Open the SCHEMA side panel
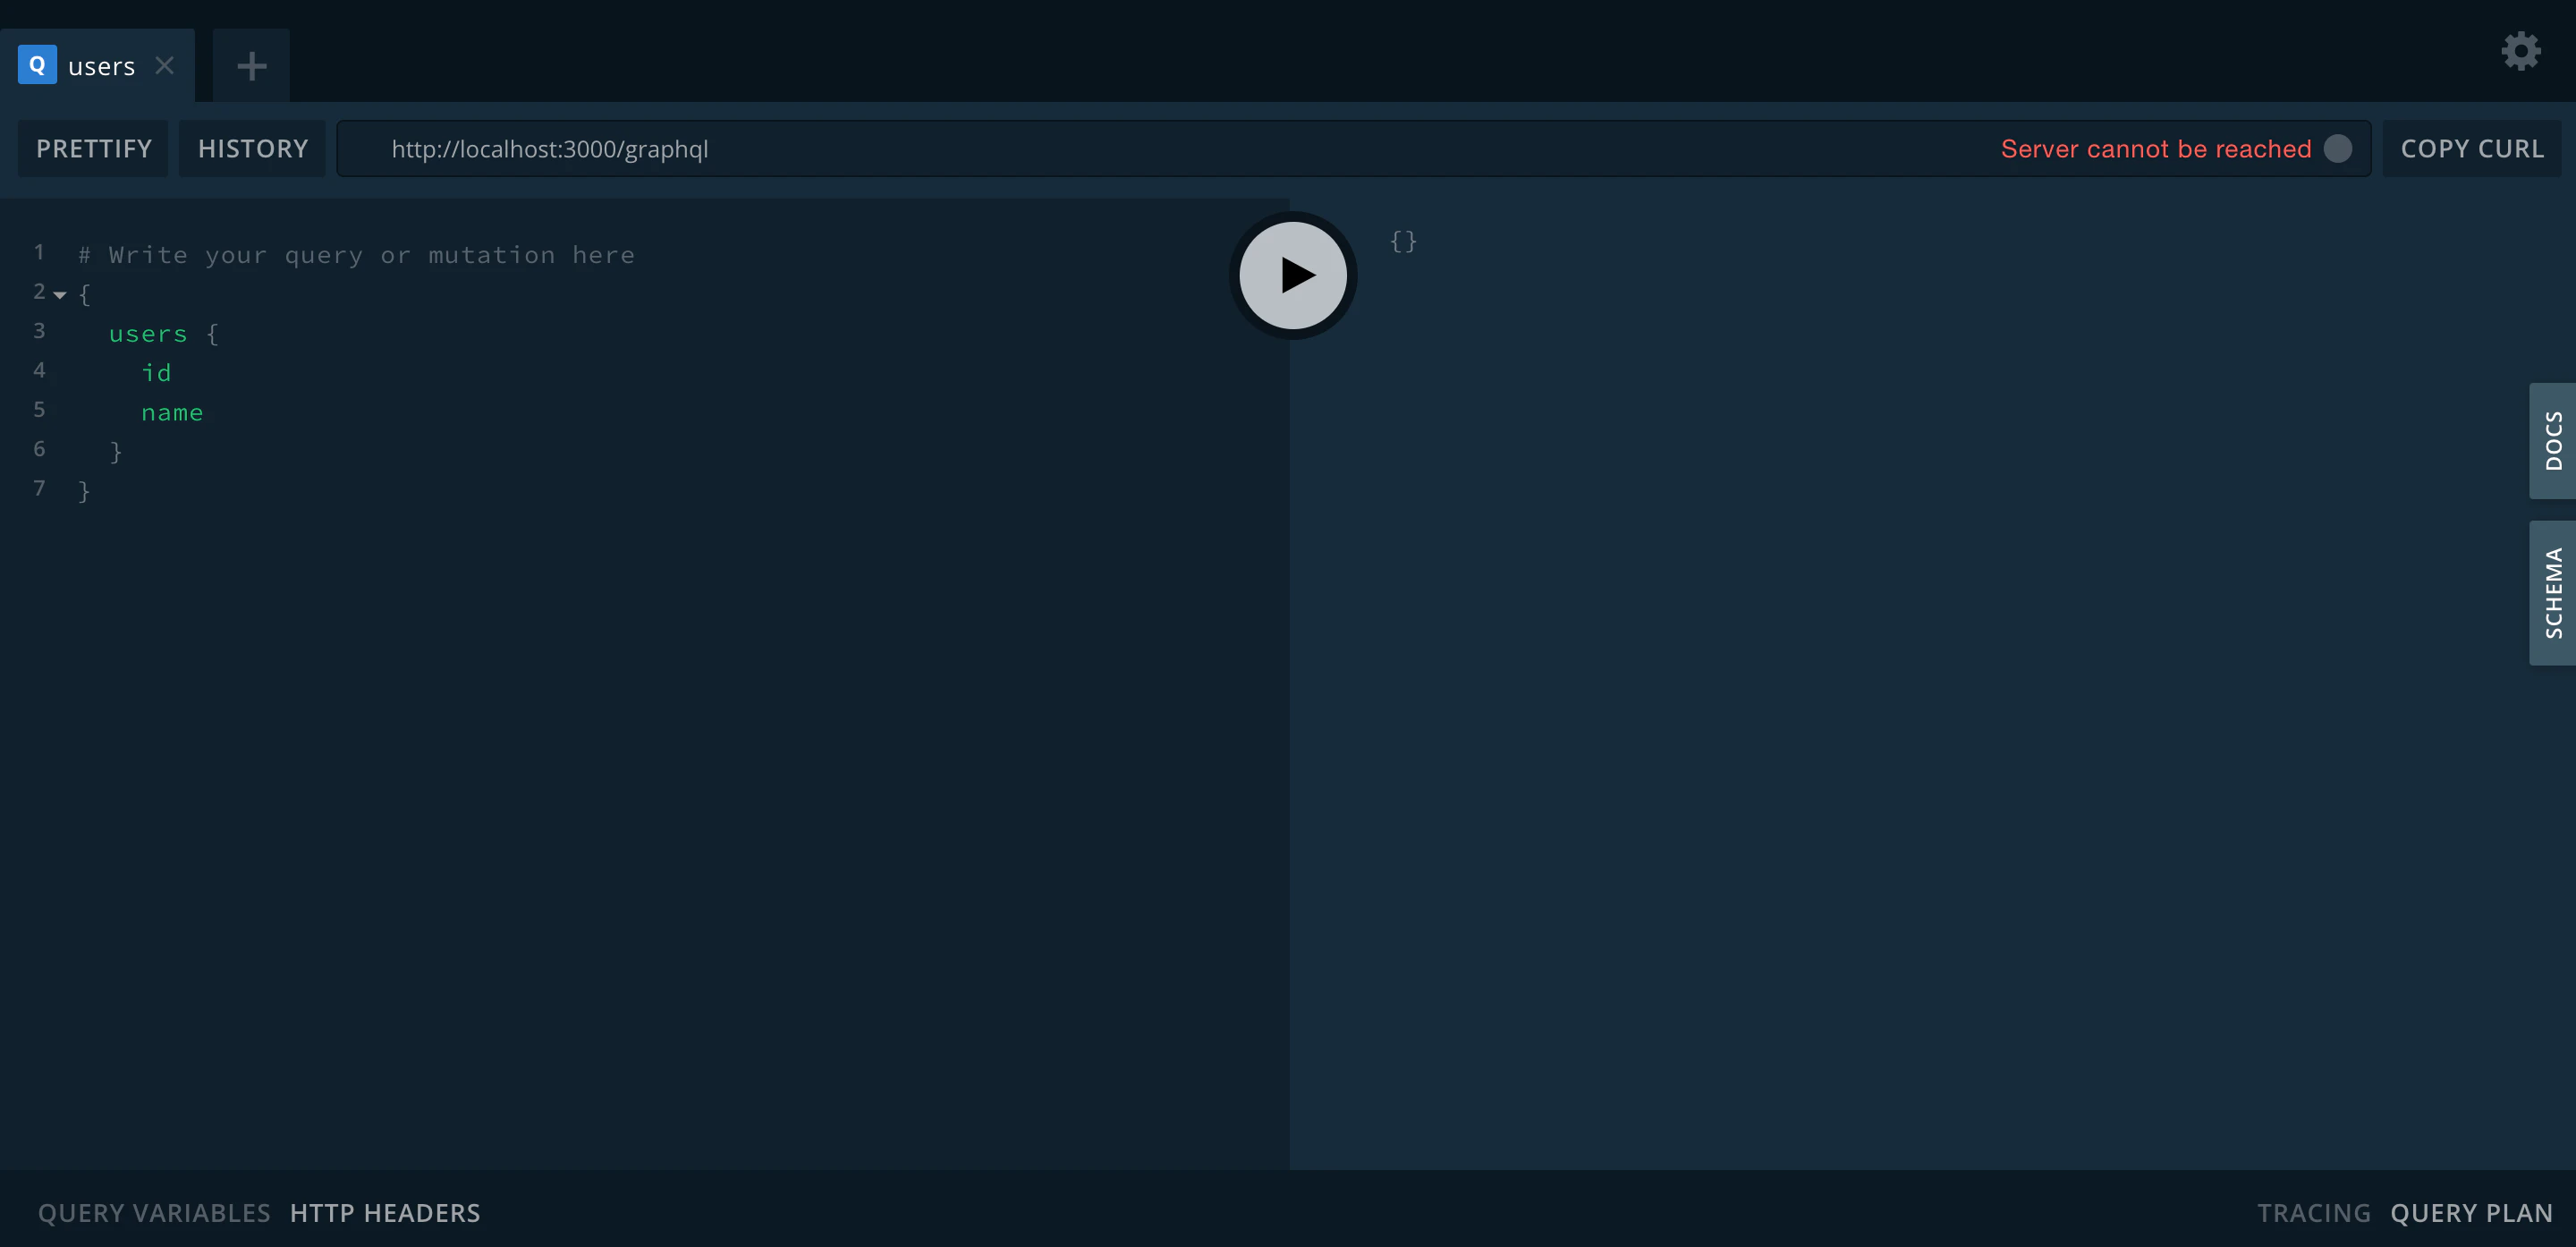Image resolution: width=2576 pixels, height=1247 pixels. point(2553,593)
